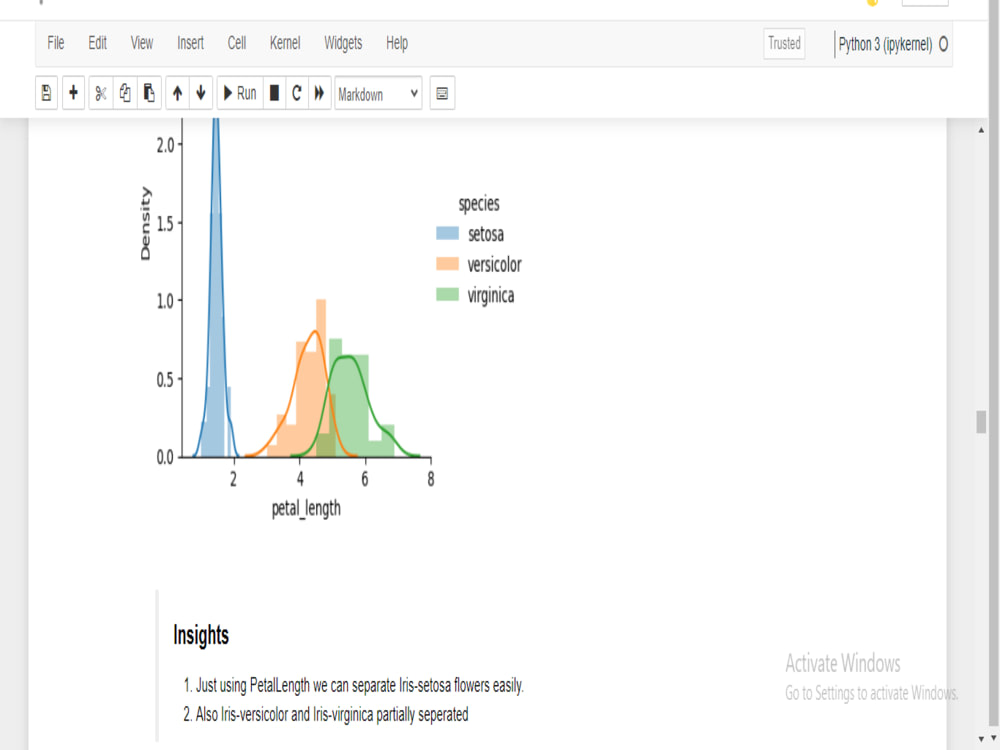Cut the selected cell using scissors icon
Screen dimensions: 1000x750
coord(99,92)
